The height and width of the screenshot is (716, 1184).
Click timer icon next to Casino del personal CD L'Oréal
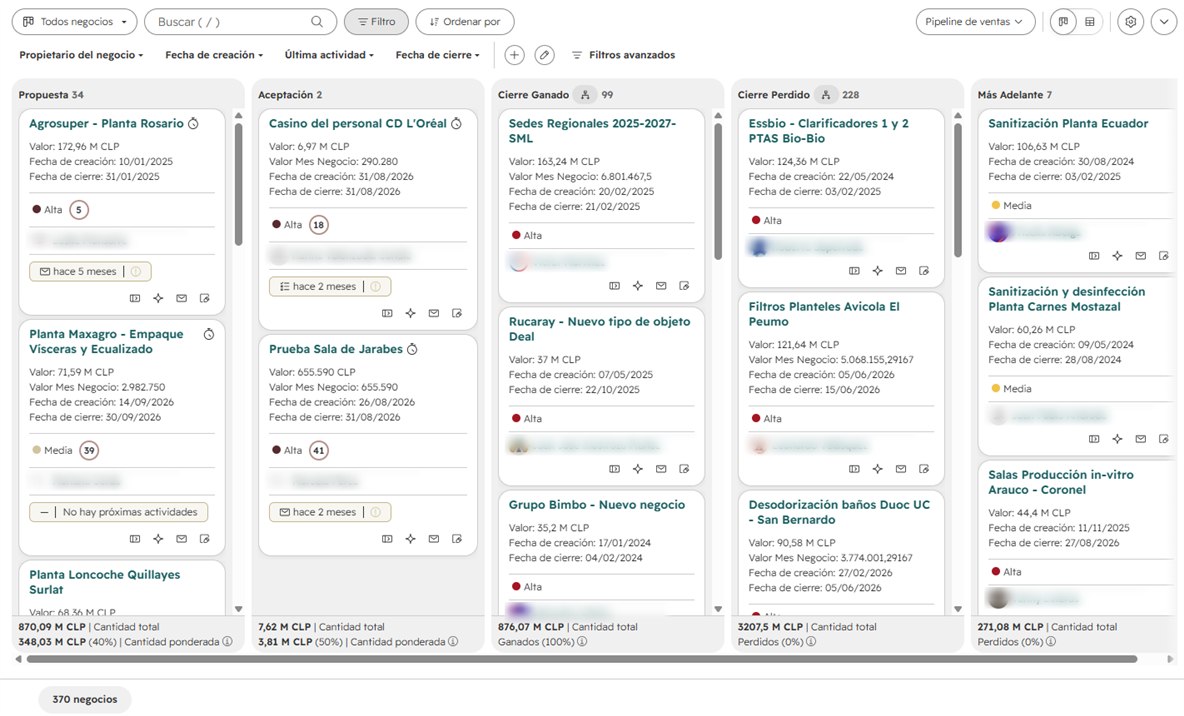coord(456,123)
